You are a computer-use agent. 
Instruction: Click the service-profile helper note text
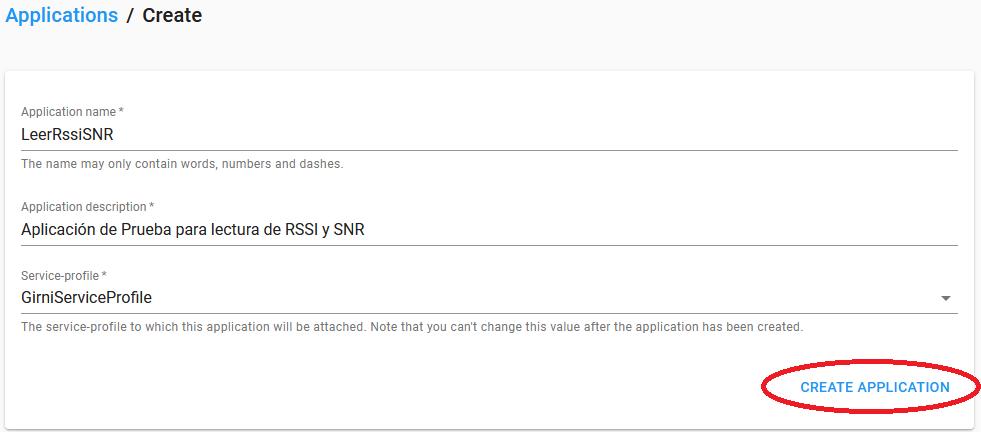tap(412, 327)
